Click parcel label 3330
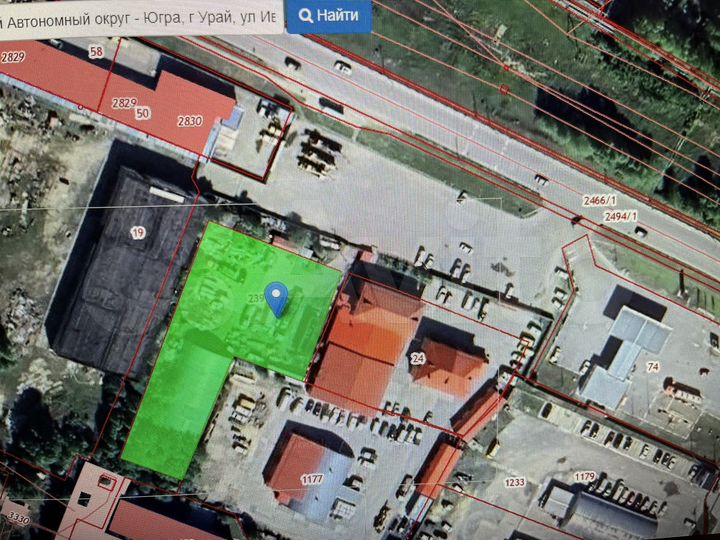Viewport: 720px width, 540px height. [x=18, y=519]
